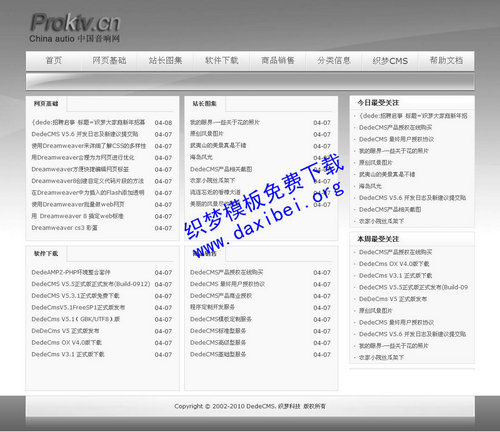This screenshot has height=432, width=500.
Task: Open the 'DeDeCms V5 正式版发布' link in weekly hot list
Action: pyautogui.click(x=393, y=299)
